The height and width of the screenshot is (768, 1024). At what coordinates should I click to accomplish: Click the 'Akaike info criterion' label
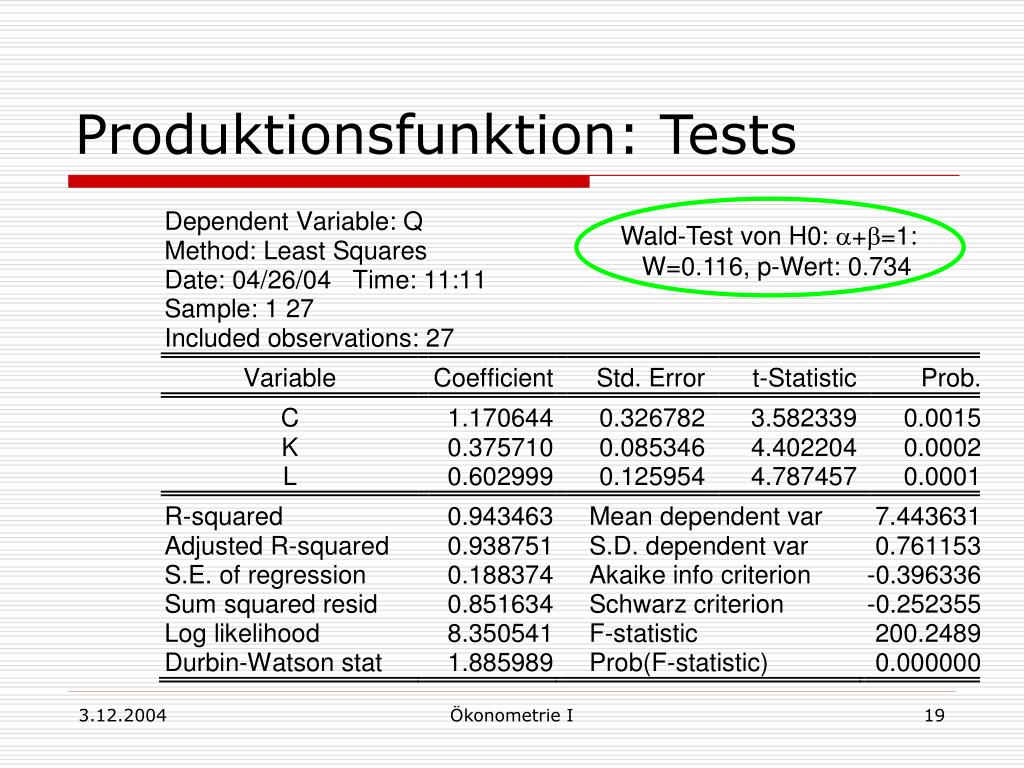699,575
